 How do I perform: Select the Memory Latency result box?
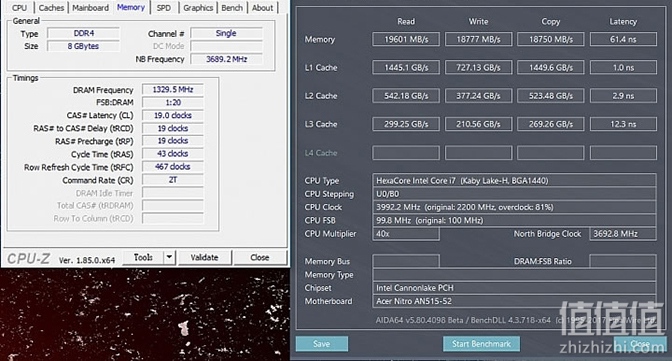click(x=623, y=39)
